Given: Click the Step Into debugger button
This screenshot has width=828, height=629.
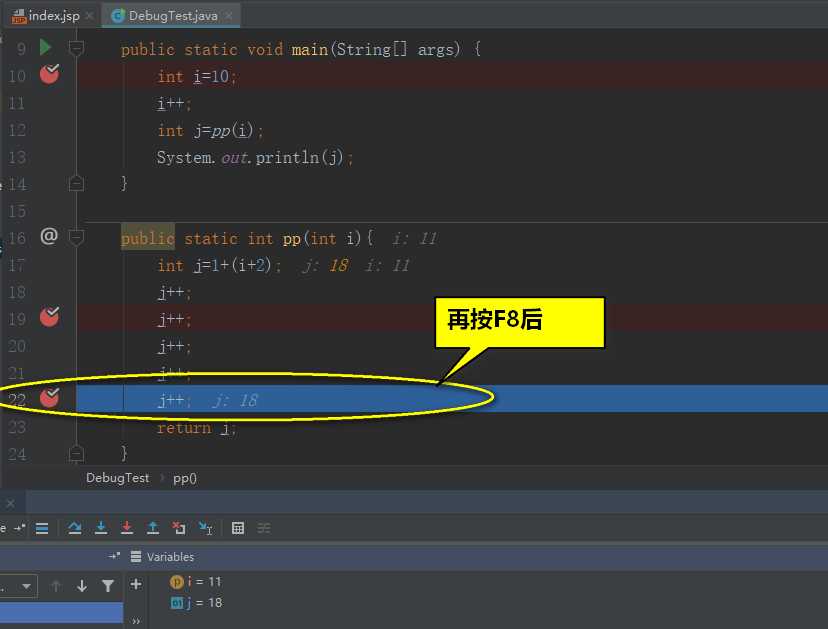Looking at the screenshot, I should pyautogui.click(x=101, y=528).
